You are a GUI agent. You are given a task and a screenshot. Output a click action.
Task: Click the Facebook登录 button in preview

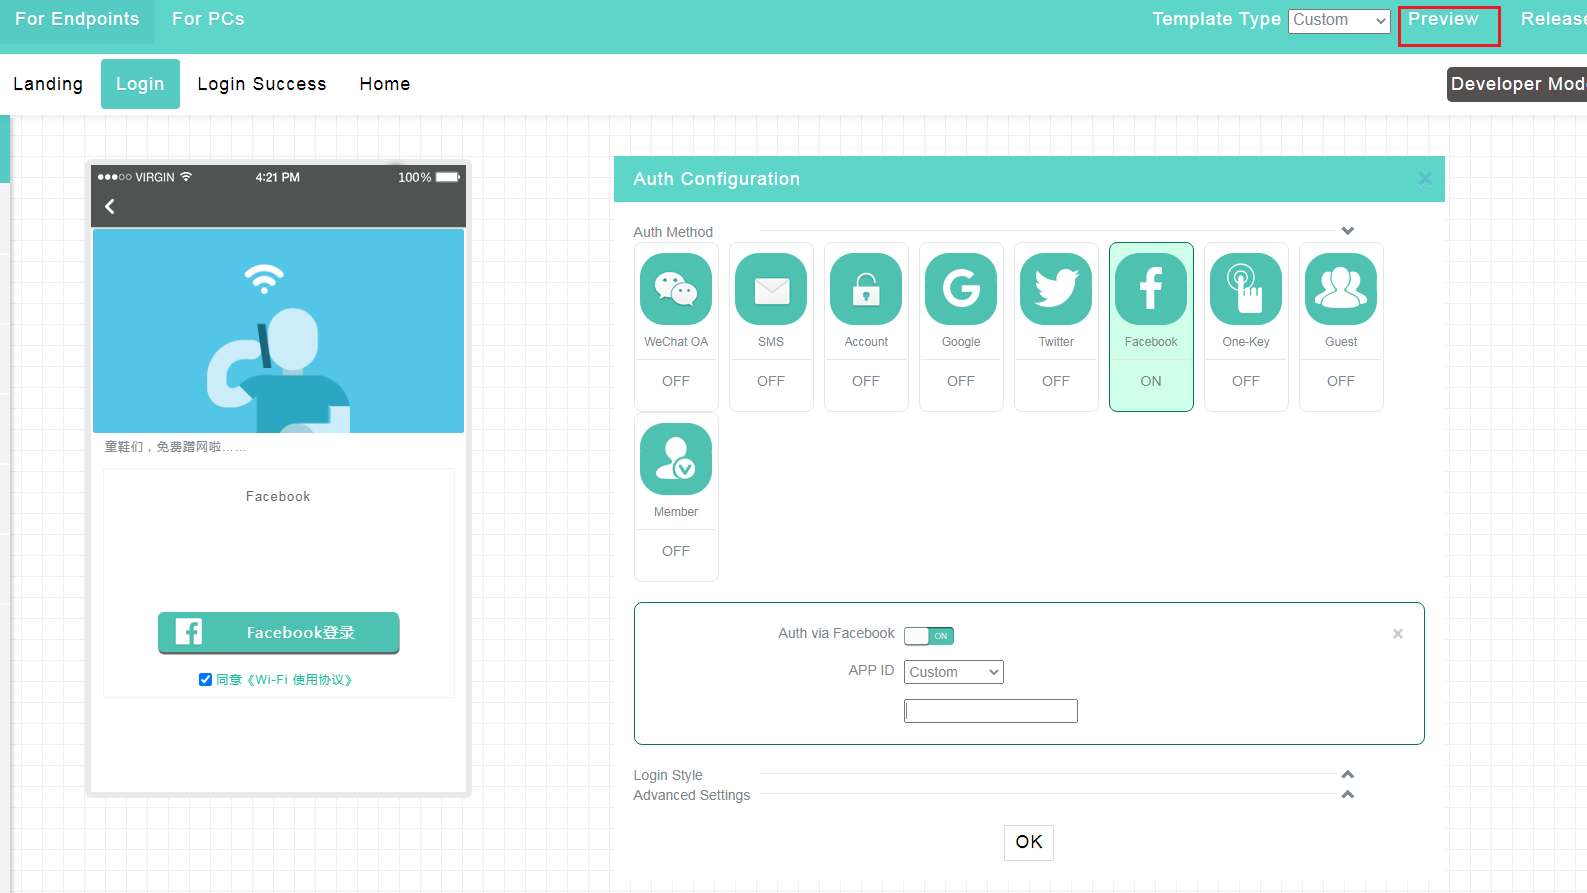(x=279, y=633)
